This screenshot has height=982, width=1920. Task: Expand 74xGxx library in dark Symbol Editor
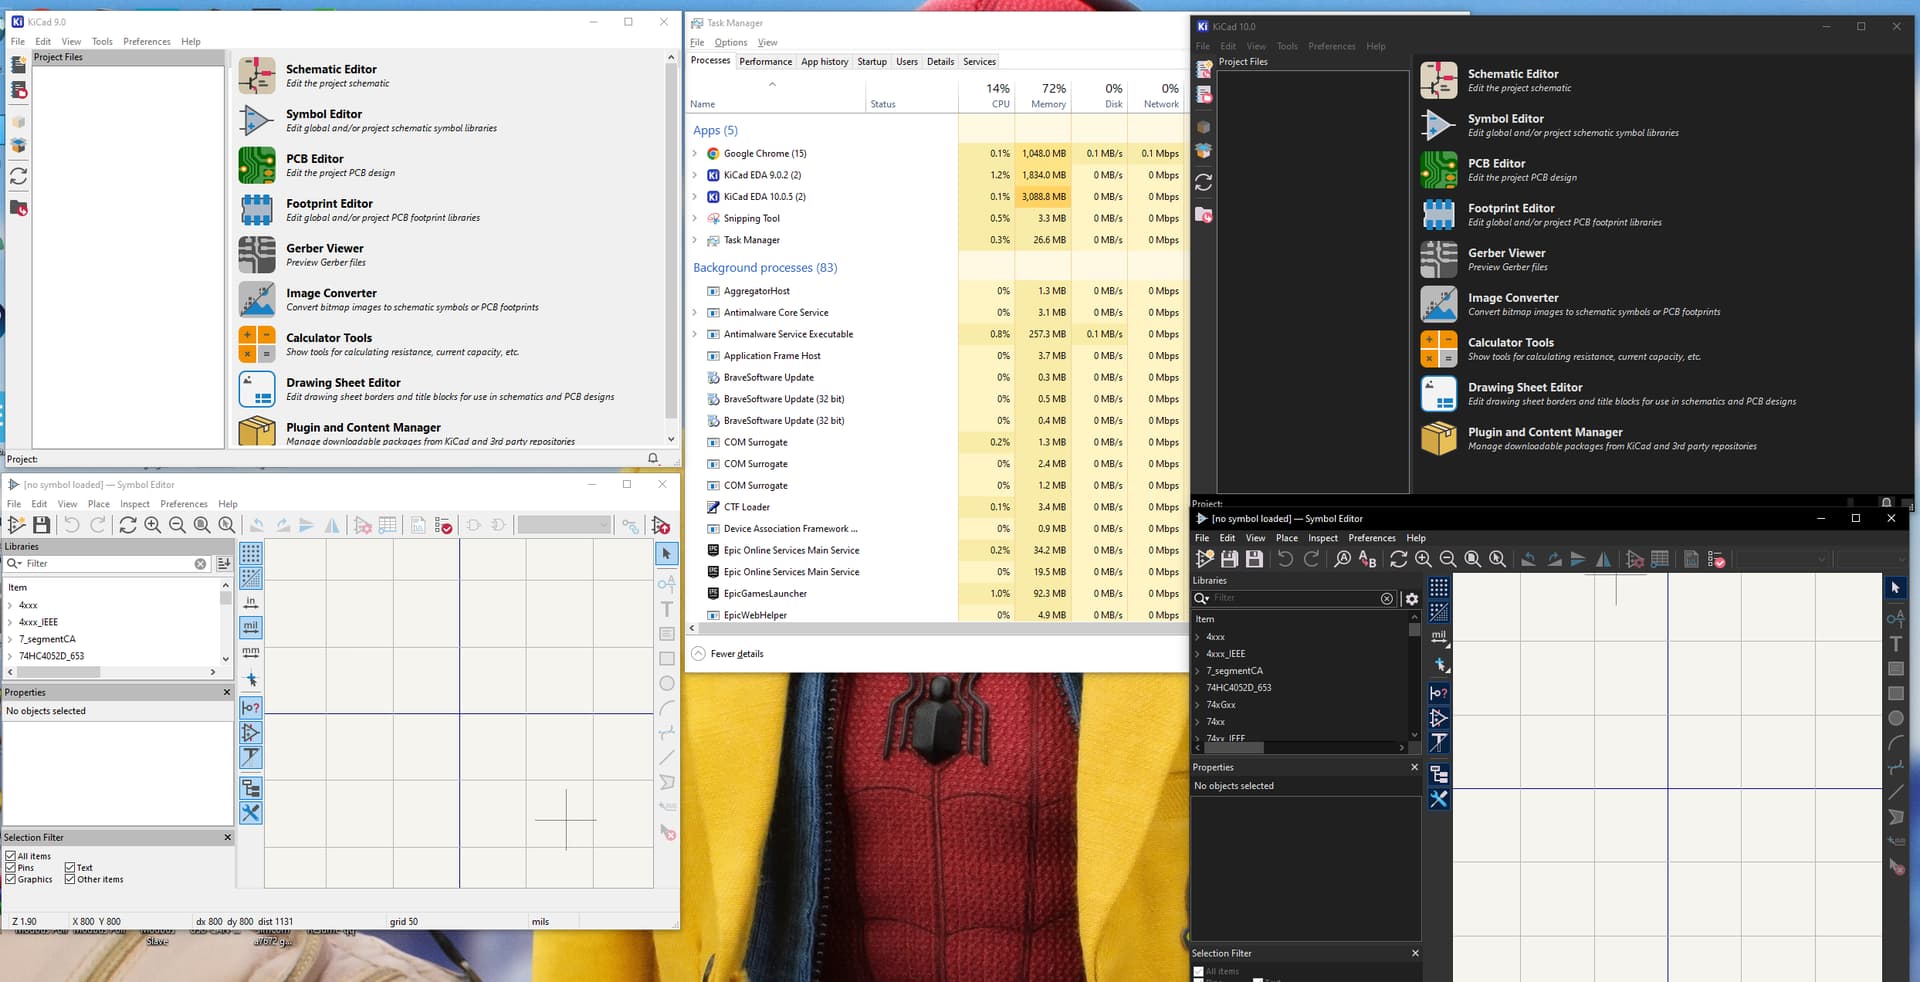1197,705
